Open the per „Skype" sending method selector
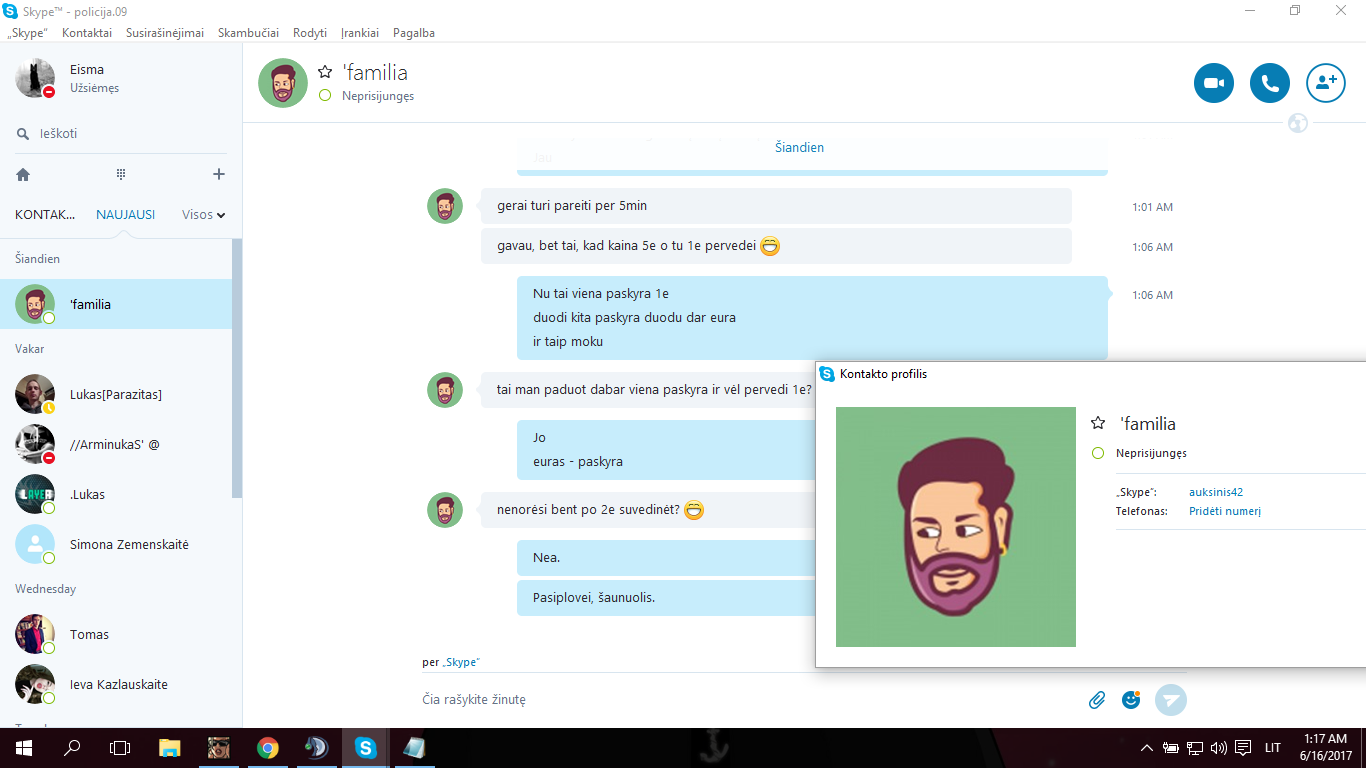 450,662
